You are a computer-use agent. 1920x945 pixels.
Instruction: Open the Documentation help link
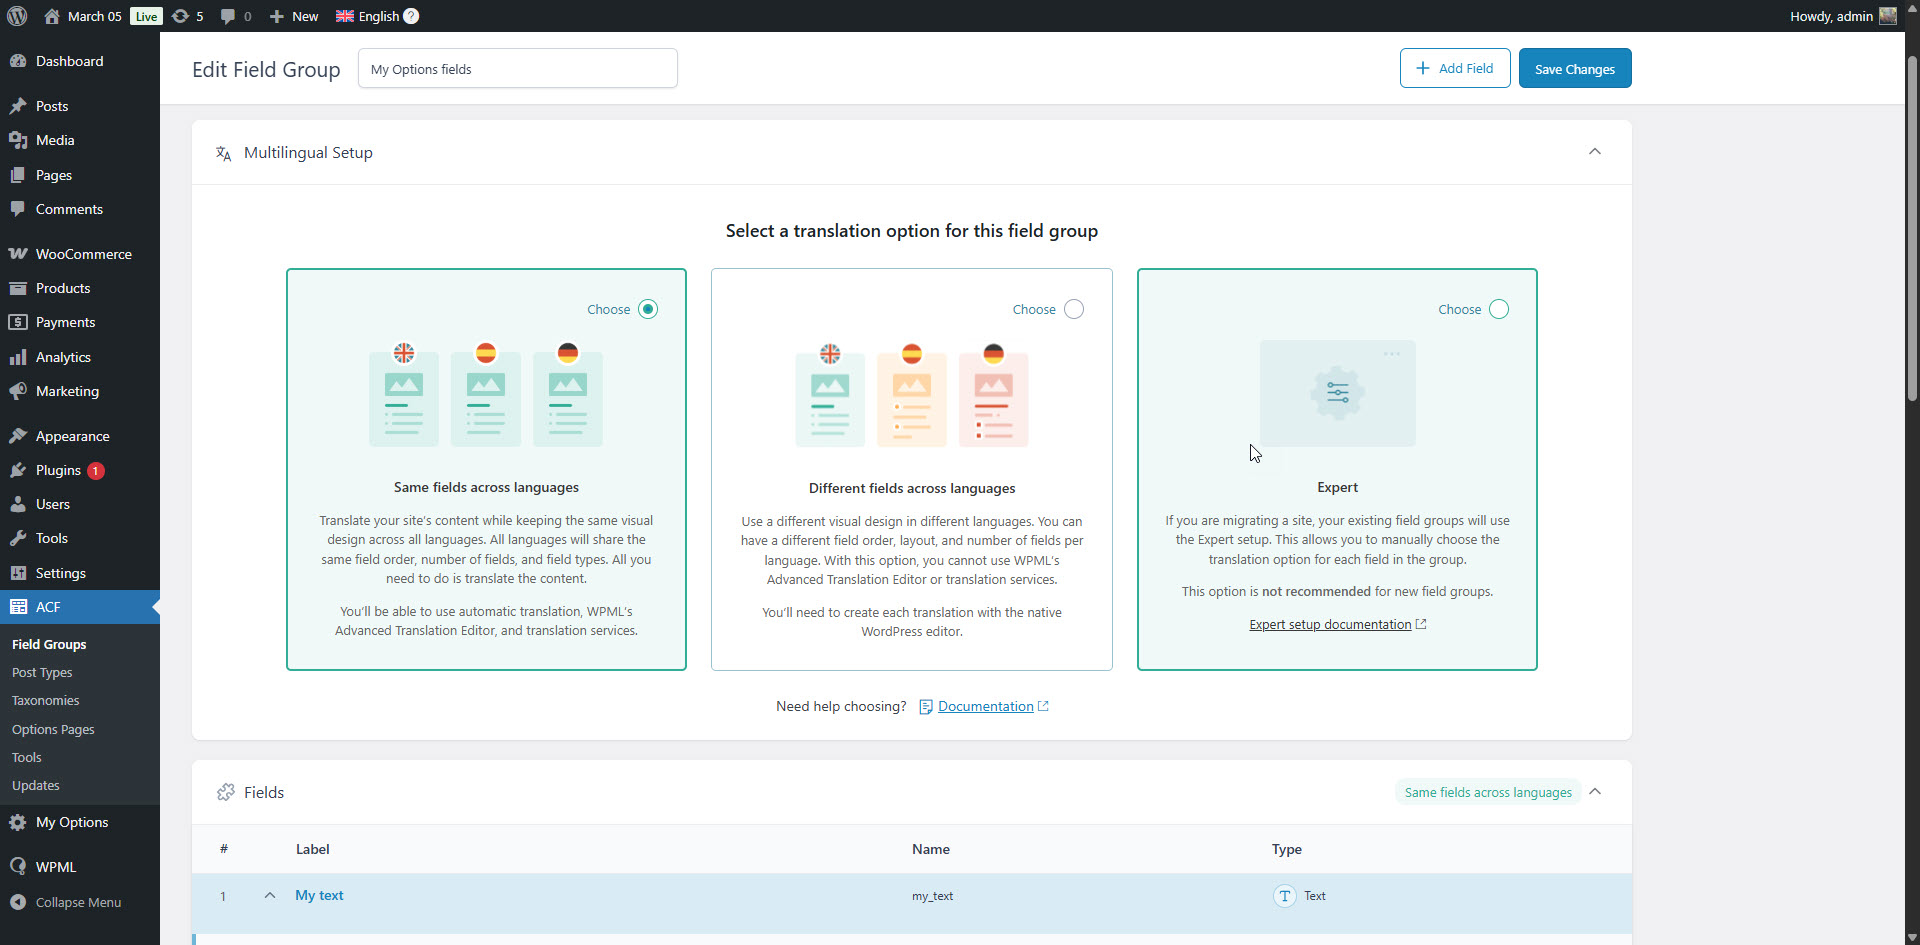click(986, 706)
